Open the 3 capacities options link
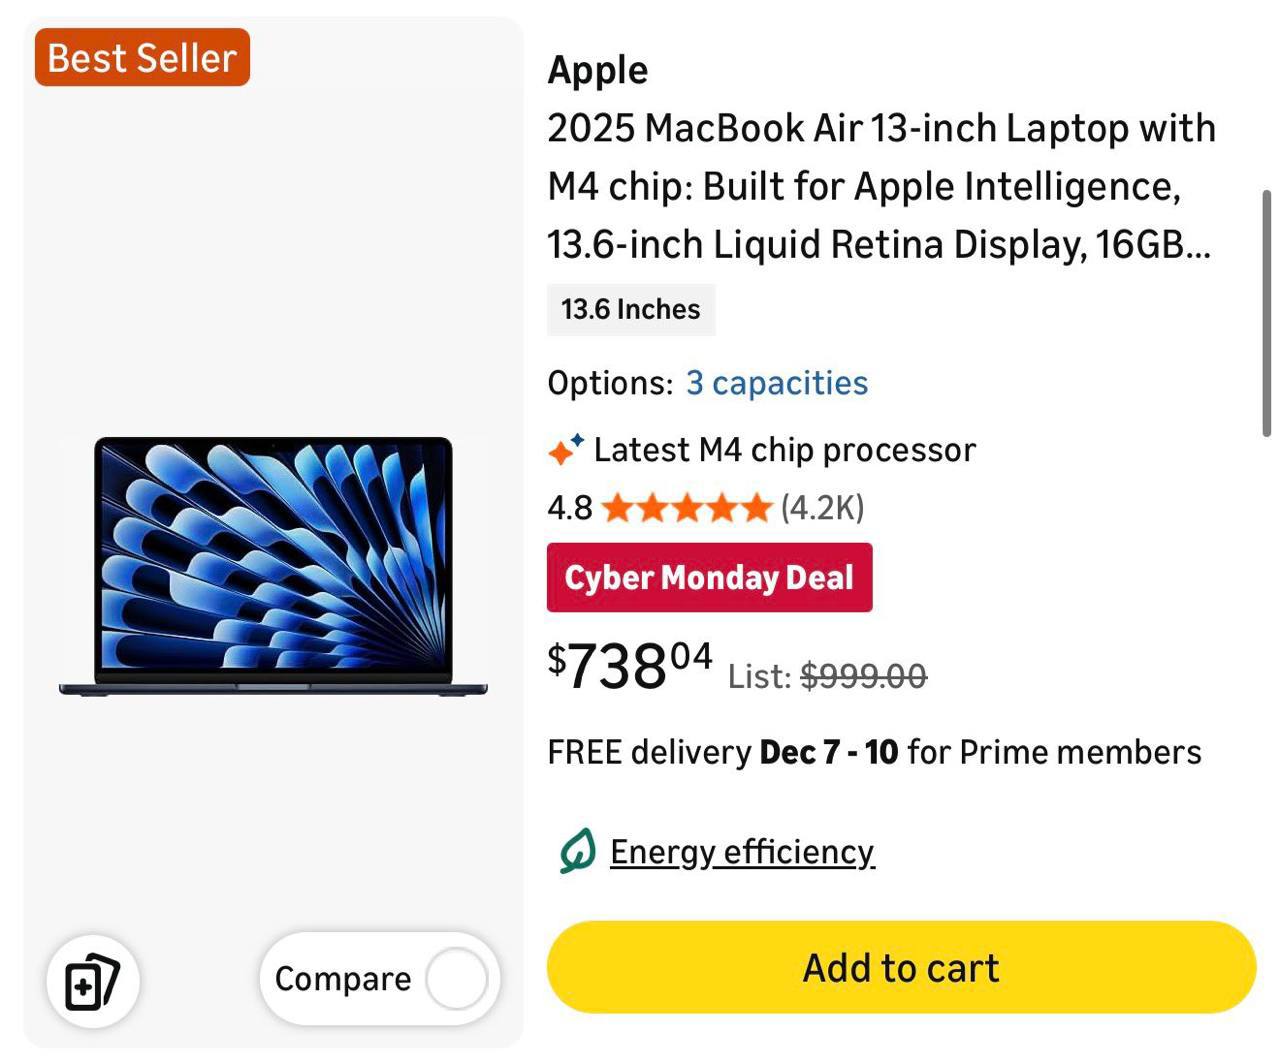Image resolution: width=1280 pixels, height=1064 pixels. tap(776, 383)
